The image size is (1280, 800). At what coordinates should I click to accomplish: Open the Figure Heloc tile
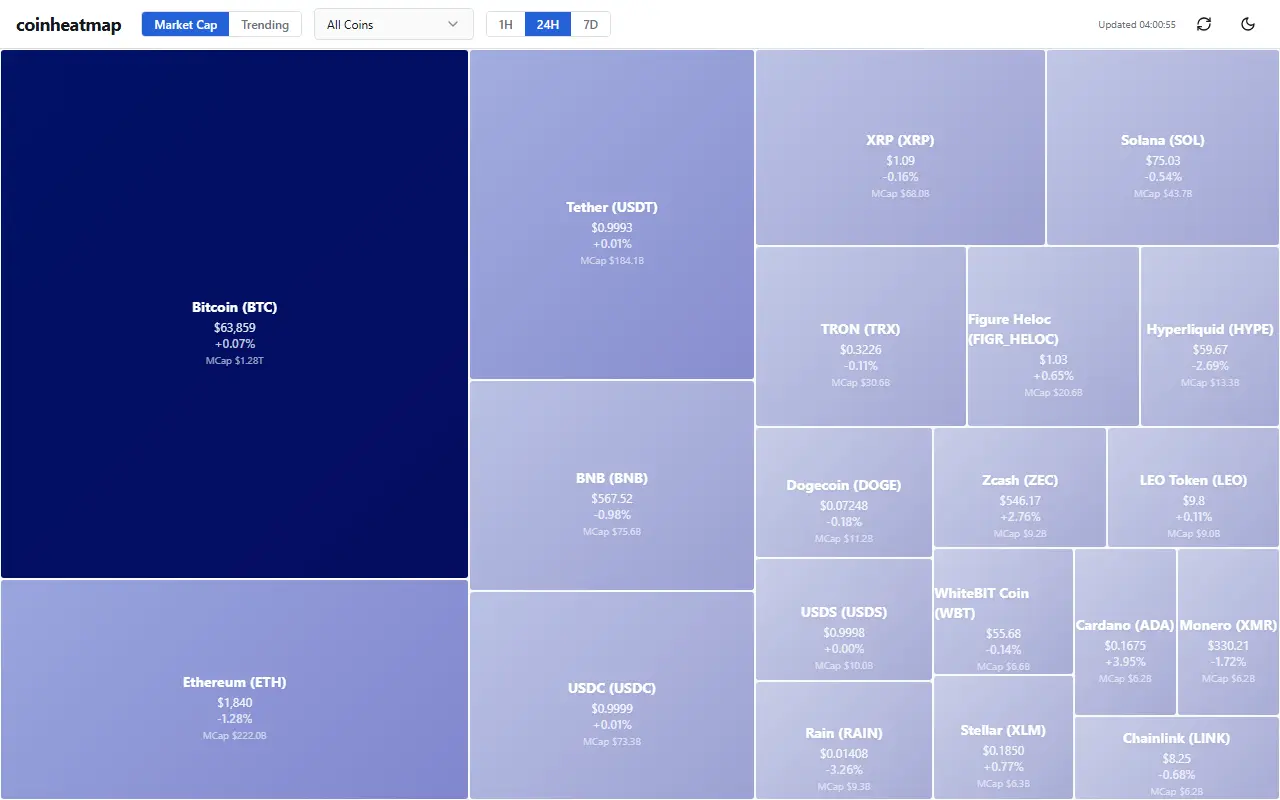tap(1053, 336)
